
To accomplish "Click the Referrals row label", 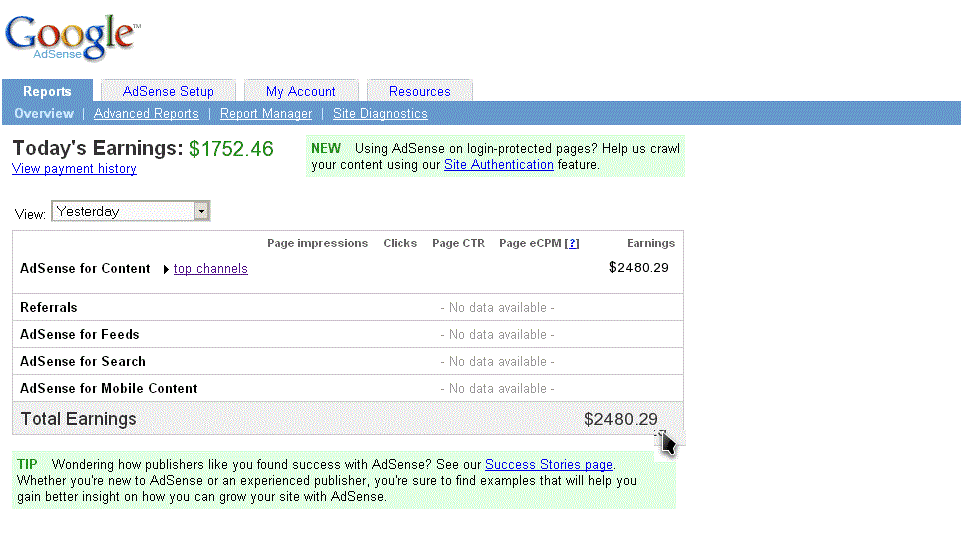I will (x=49, y=308).
